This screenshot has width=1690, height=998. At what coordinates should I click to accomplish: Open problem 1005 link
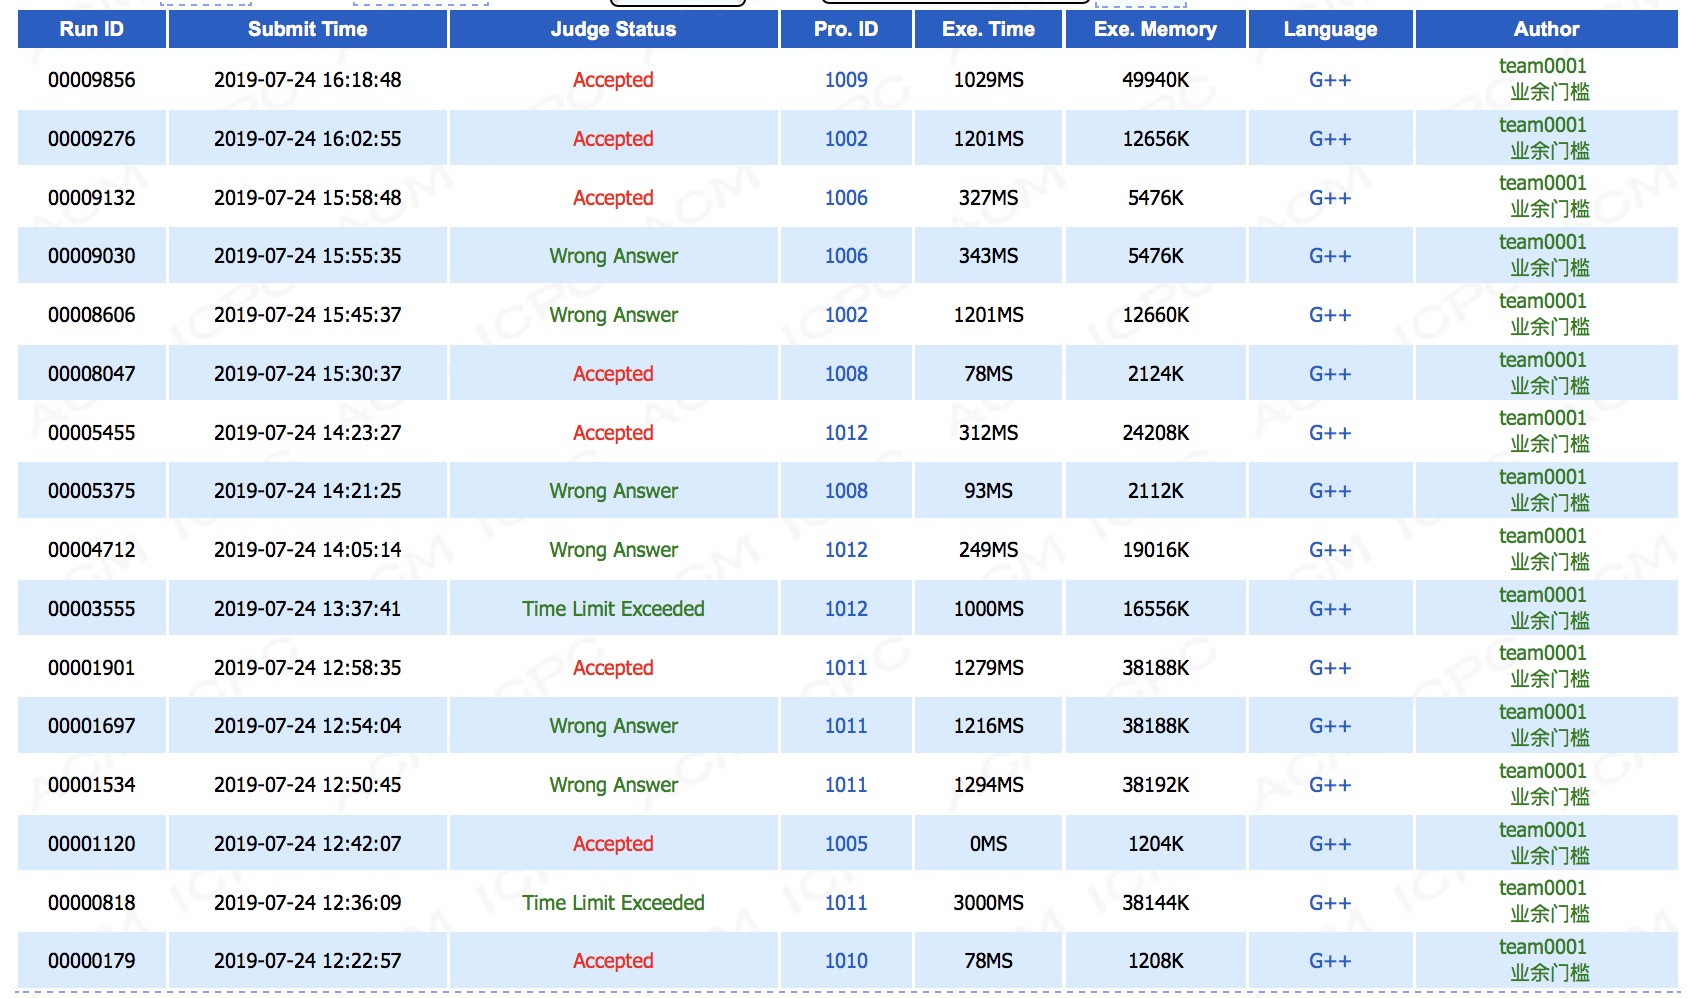[x=845, y=844]
